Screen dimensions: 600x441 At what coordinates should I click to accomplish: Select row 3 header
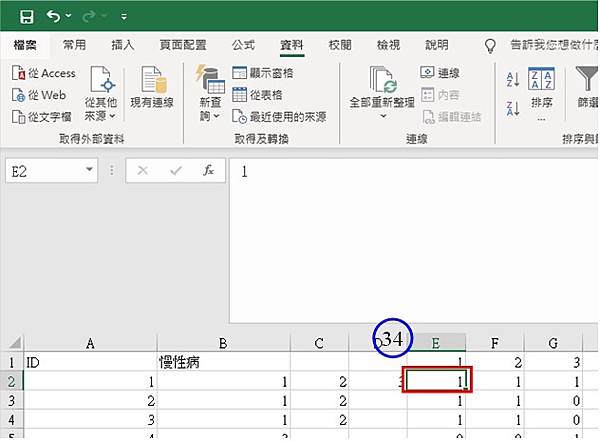point(12,400)
